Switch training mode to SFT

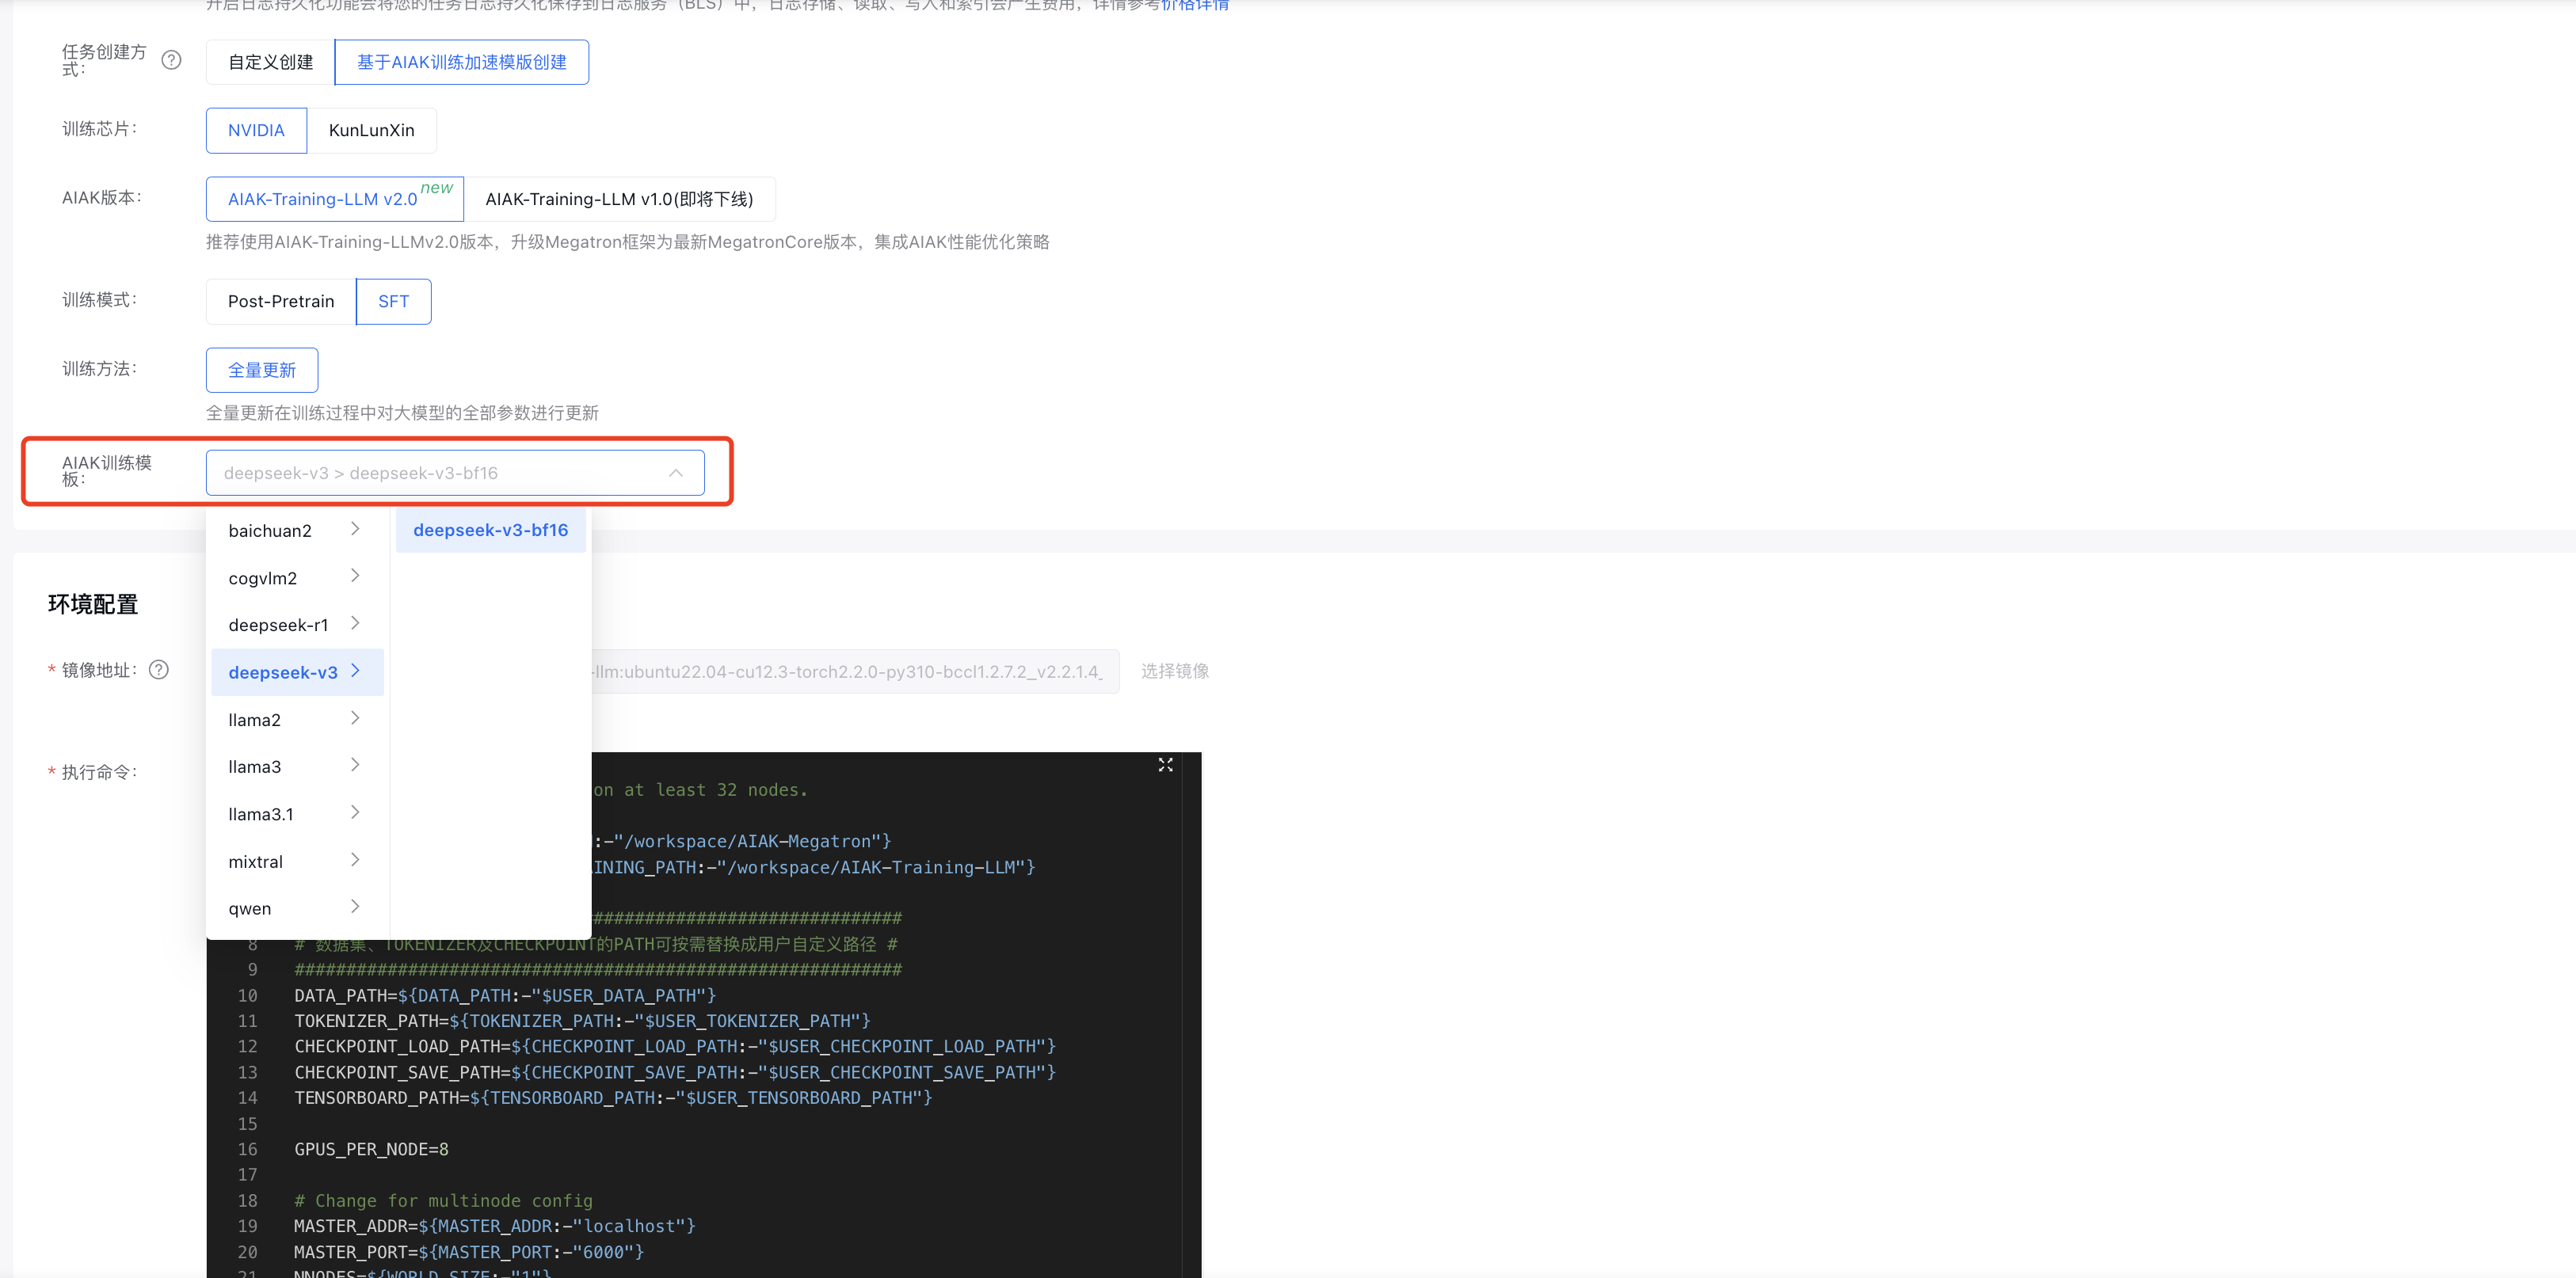(x=393, y=301)
